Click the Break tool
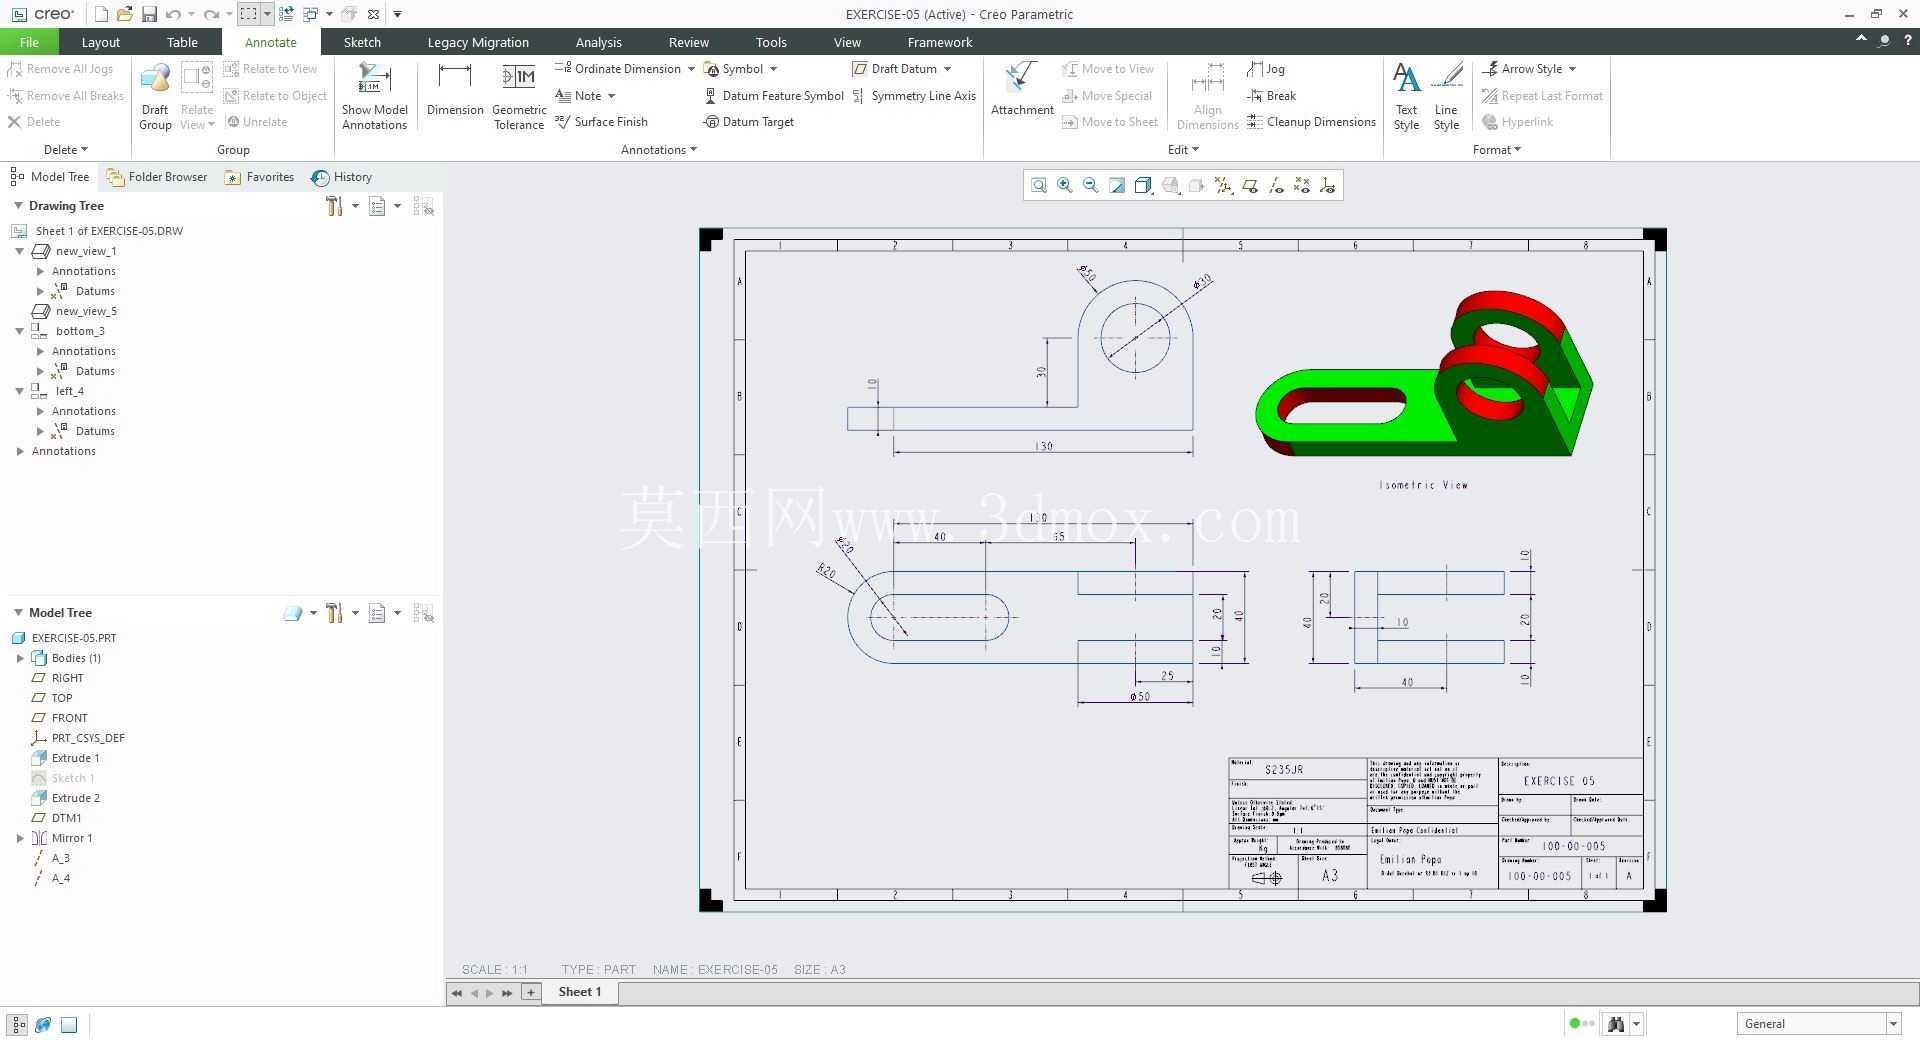Screen dimensions: 1920x1040 1271,96
